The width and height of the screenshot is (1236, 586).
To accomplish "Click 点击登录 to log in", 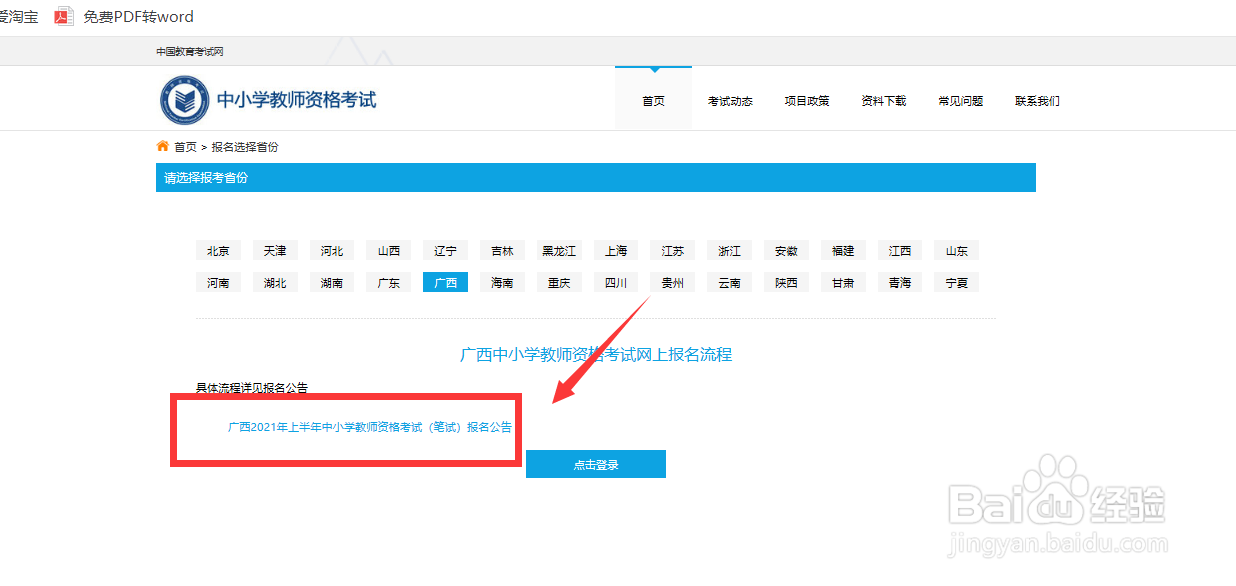I will [595, 463].
